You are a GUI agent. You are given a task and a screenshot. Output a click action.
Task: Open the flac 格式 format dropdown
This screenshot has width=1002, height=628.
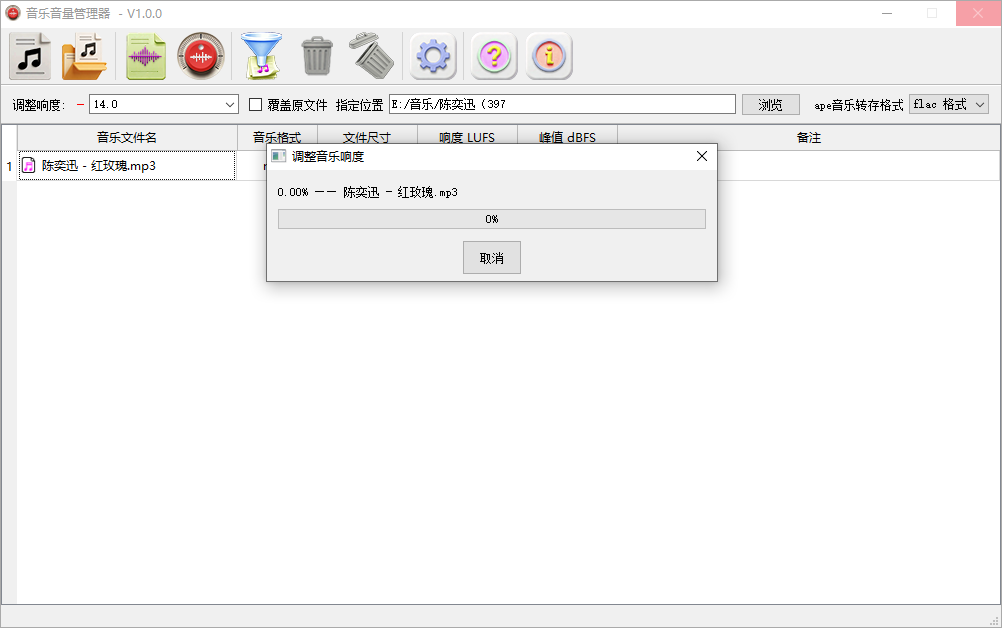(949, 104)
